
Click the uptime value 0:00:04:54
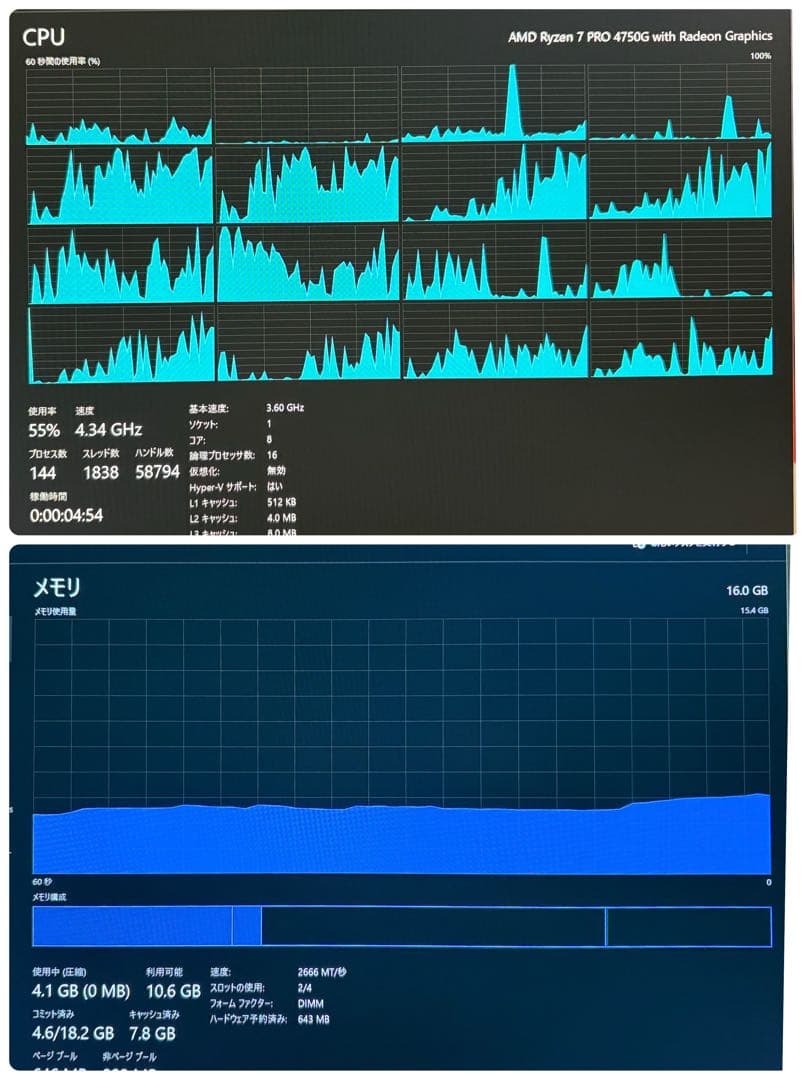[x=66, y=515]
